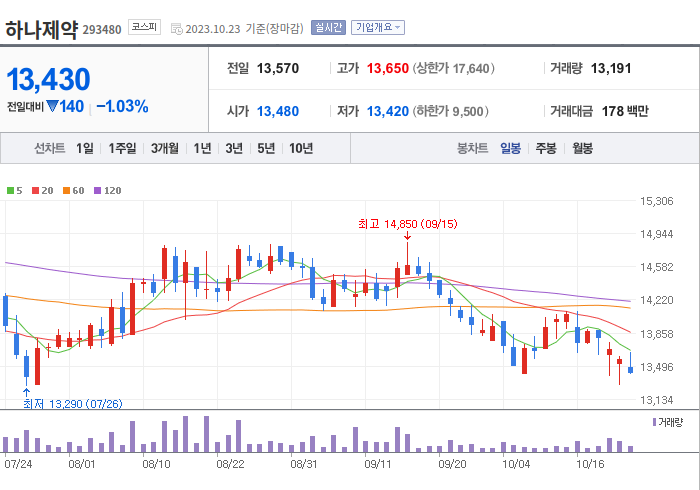Click the 시가 value 13,480
This screenshot has height=490, width=700.
278,111
